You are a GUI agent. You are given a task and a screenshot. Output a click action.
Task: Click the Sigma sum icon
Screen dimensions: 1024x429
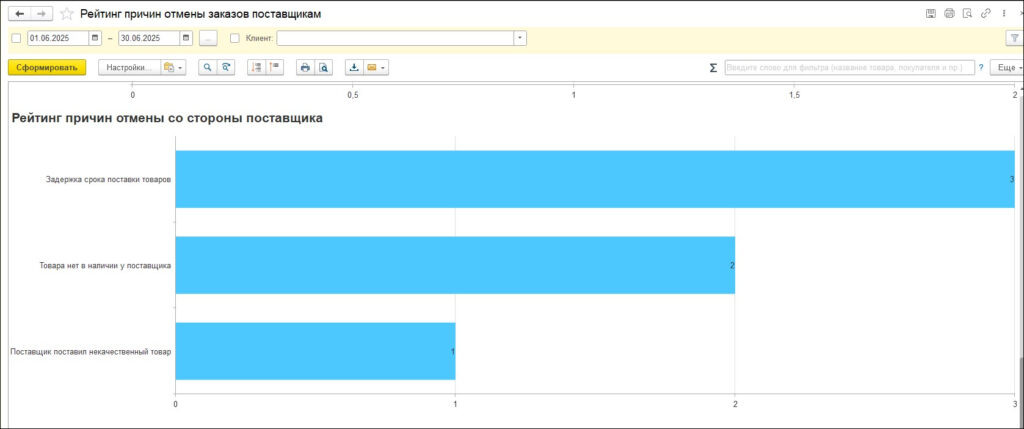(713, 67)
